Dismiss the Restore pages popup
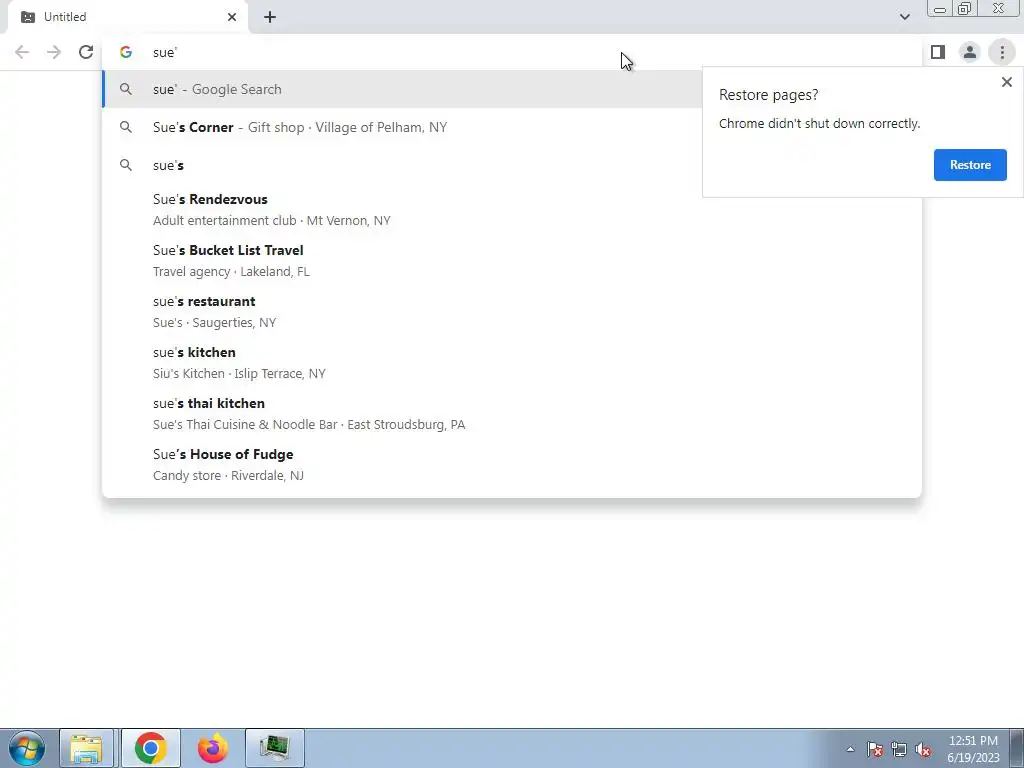The width and height of the screenshot is (1024, 768). click(x=1006, y=82)
